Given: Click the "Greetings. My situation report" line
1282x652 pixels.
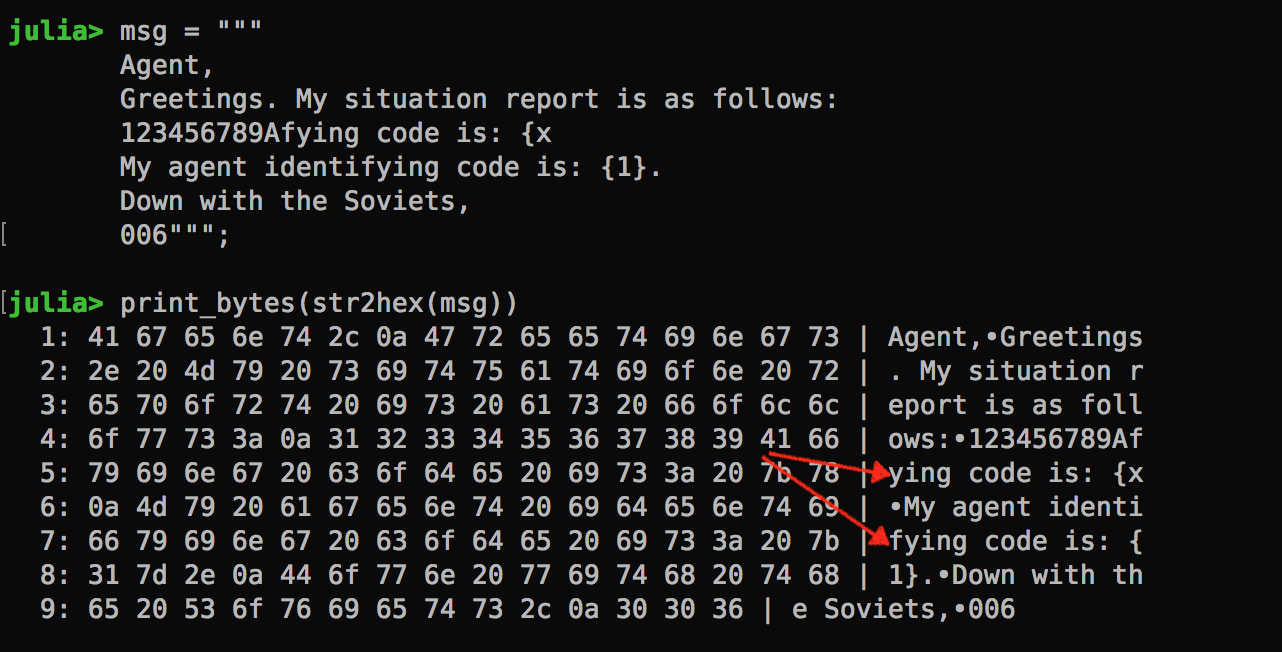Looking at the screenshot, I should tap(478, 99).
